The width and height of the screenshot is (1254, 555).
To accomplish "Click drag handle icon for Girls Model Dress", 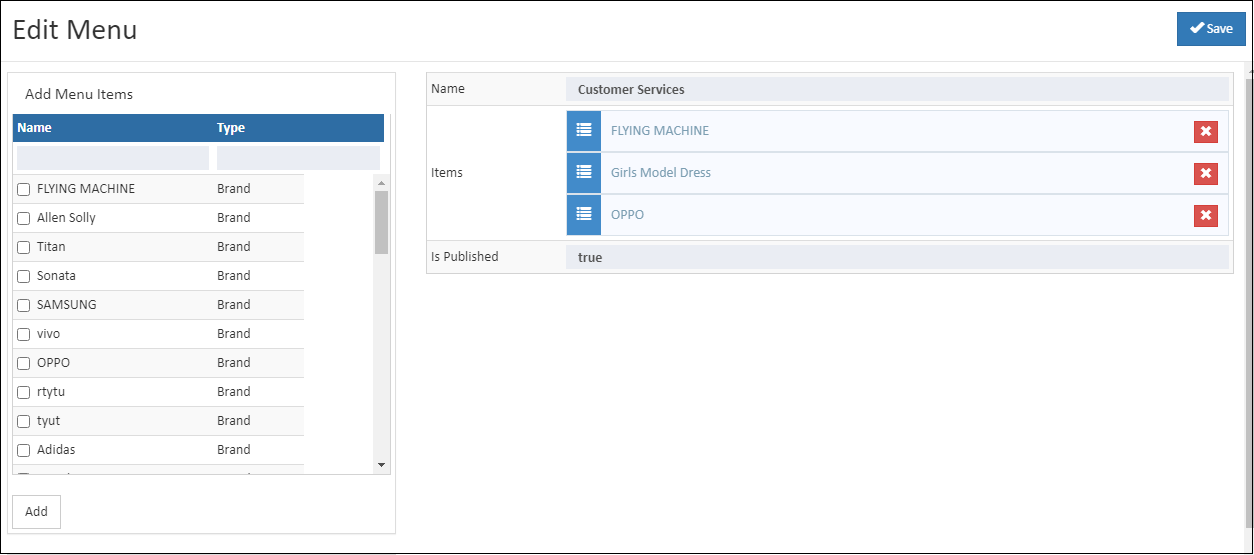I will [x=584, y=173].
